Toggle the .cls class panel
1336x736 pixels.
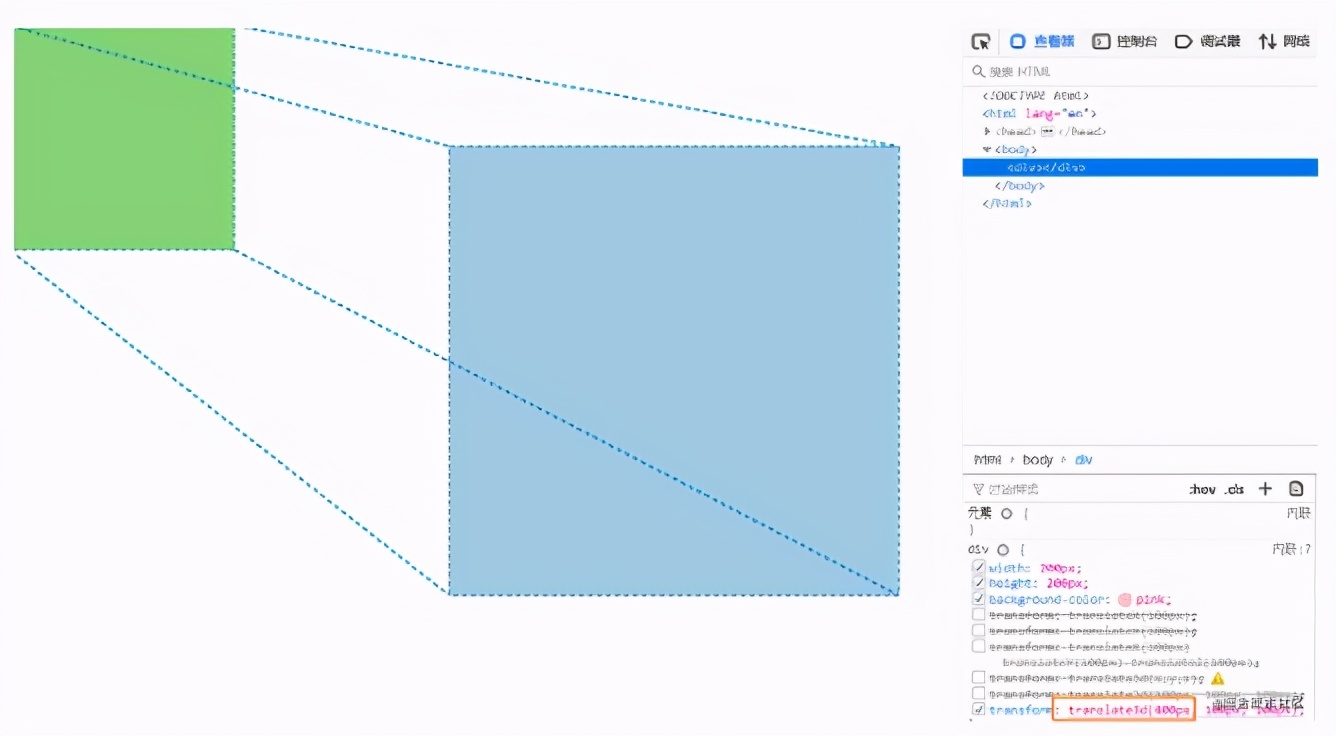pos(1236,489)
